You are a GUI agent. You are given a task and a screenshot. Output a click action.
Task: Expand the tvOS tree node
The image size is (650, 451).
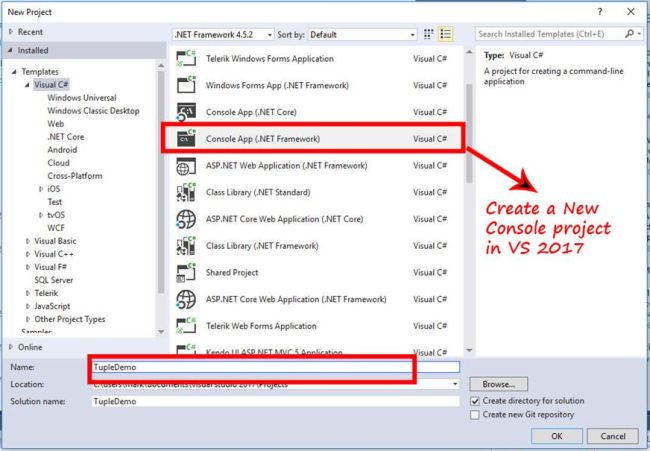41,215
